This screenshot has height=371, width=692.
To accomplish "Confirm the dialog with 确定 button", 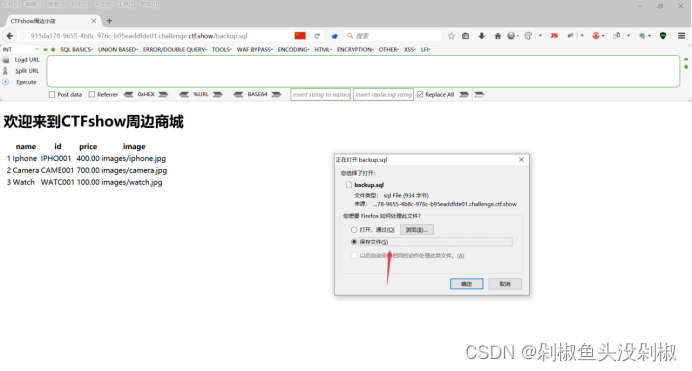I will (x=466, y=284).
